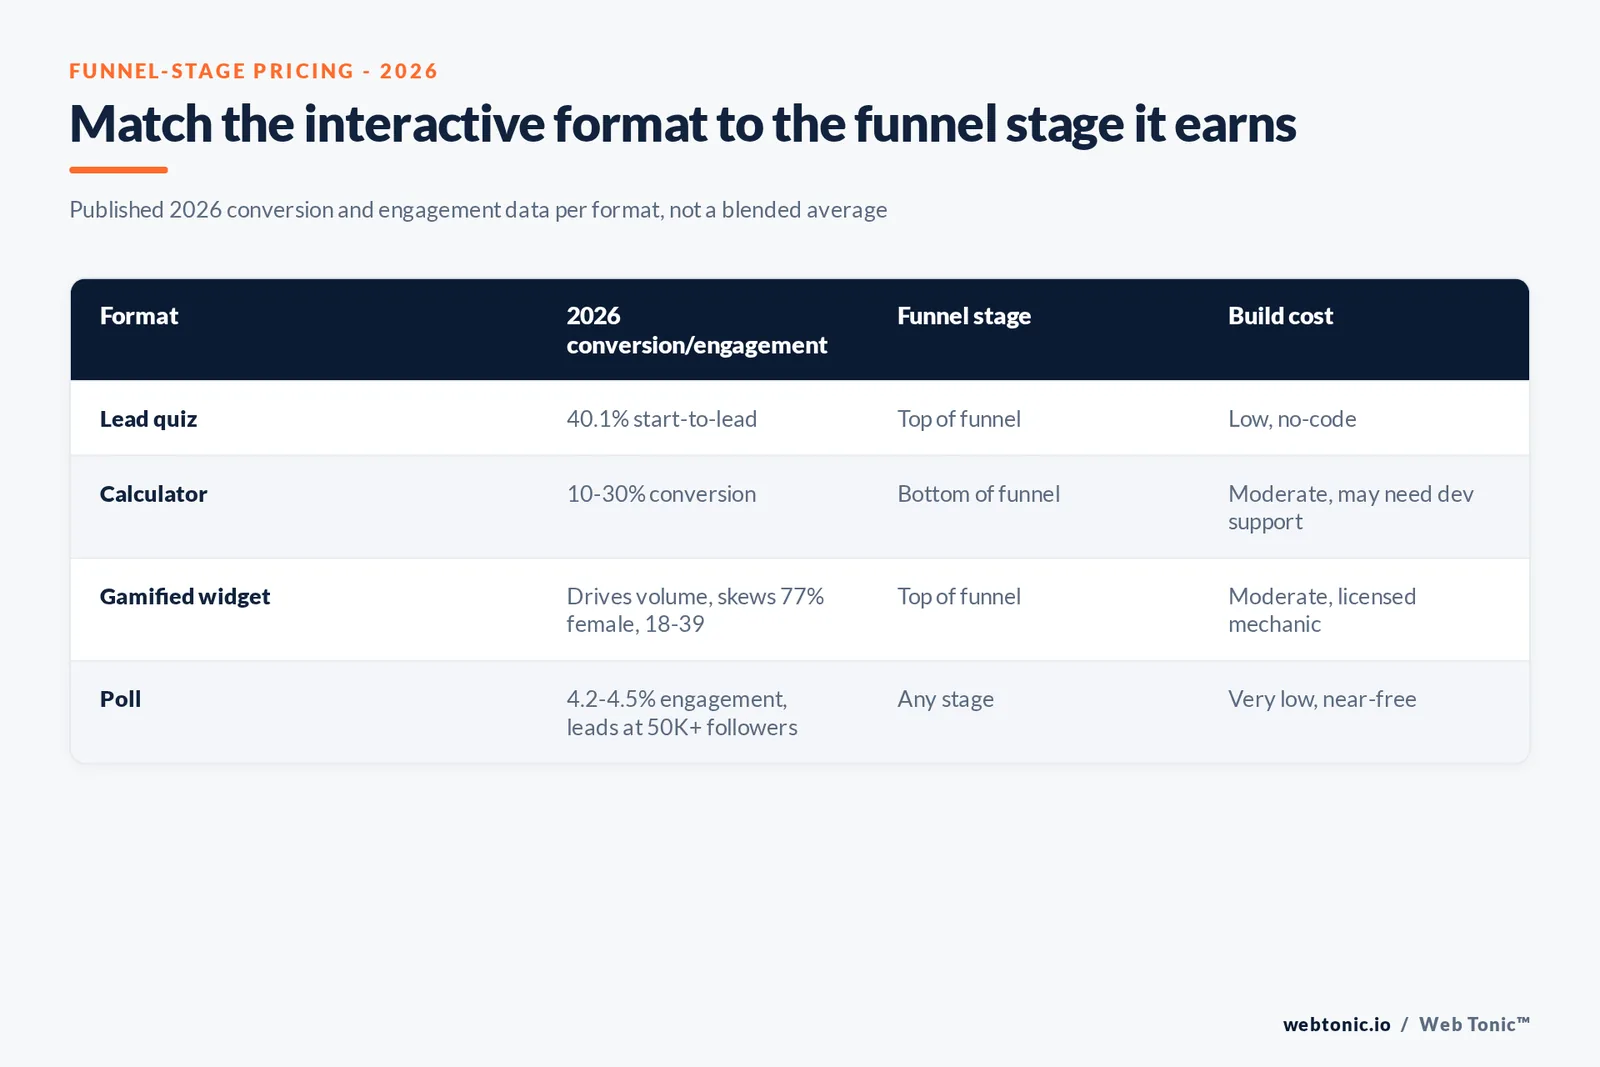Open the webtonic.io link in the footer
Image resolution: width=1600 pixels, height=1067 pixels.
(1336, 1024)
